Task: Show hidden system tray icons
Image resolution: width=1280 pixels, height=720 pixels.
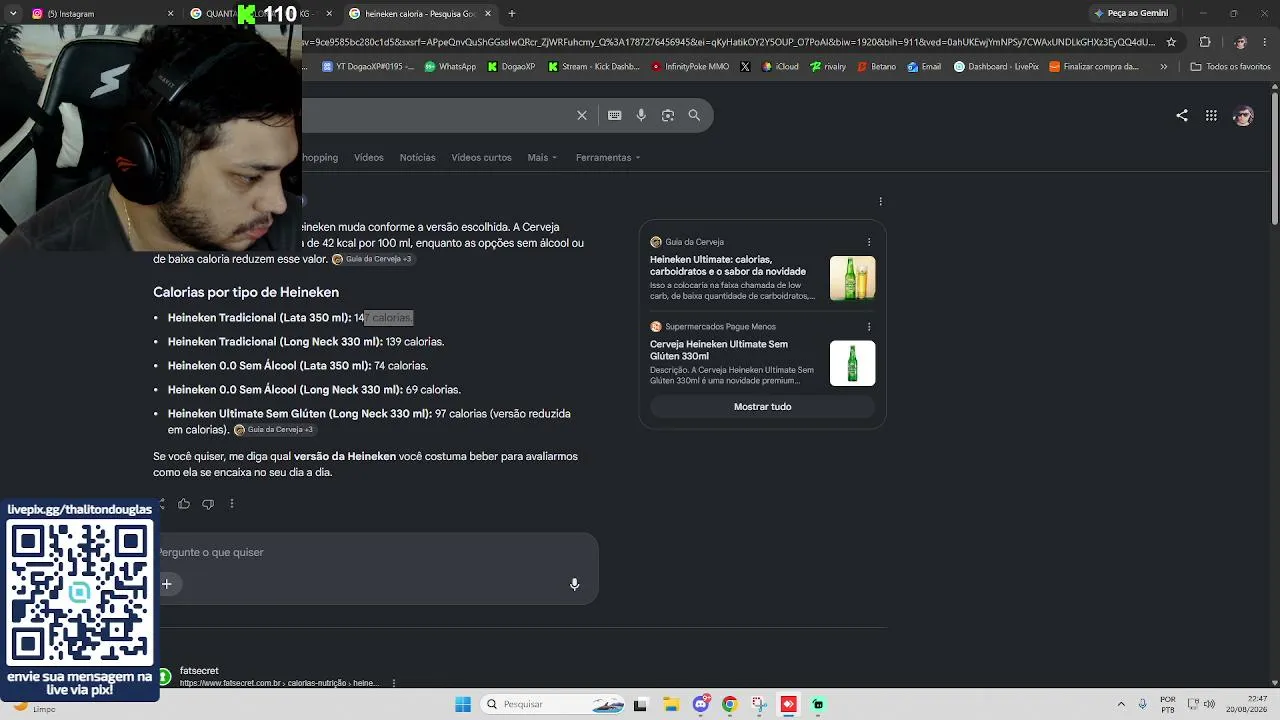Action: 1121,704
